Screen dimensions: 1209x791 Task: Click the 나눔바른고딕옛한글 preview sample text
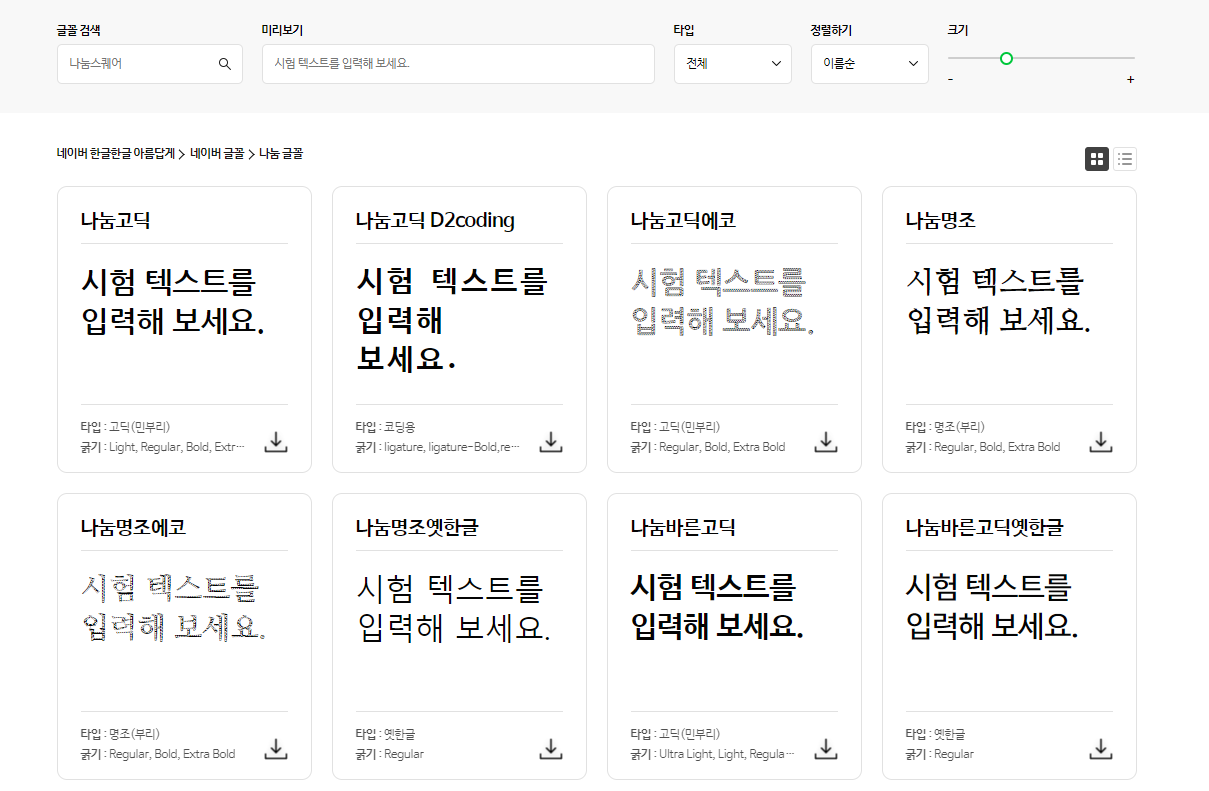992,608
